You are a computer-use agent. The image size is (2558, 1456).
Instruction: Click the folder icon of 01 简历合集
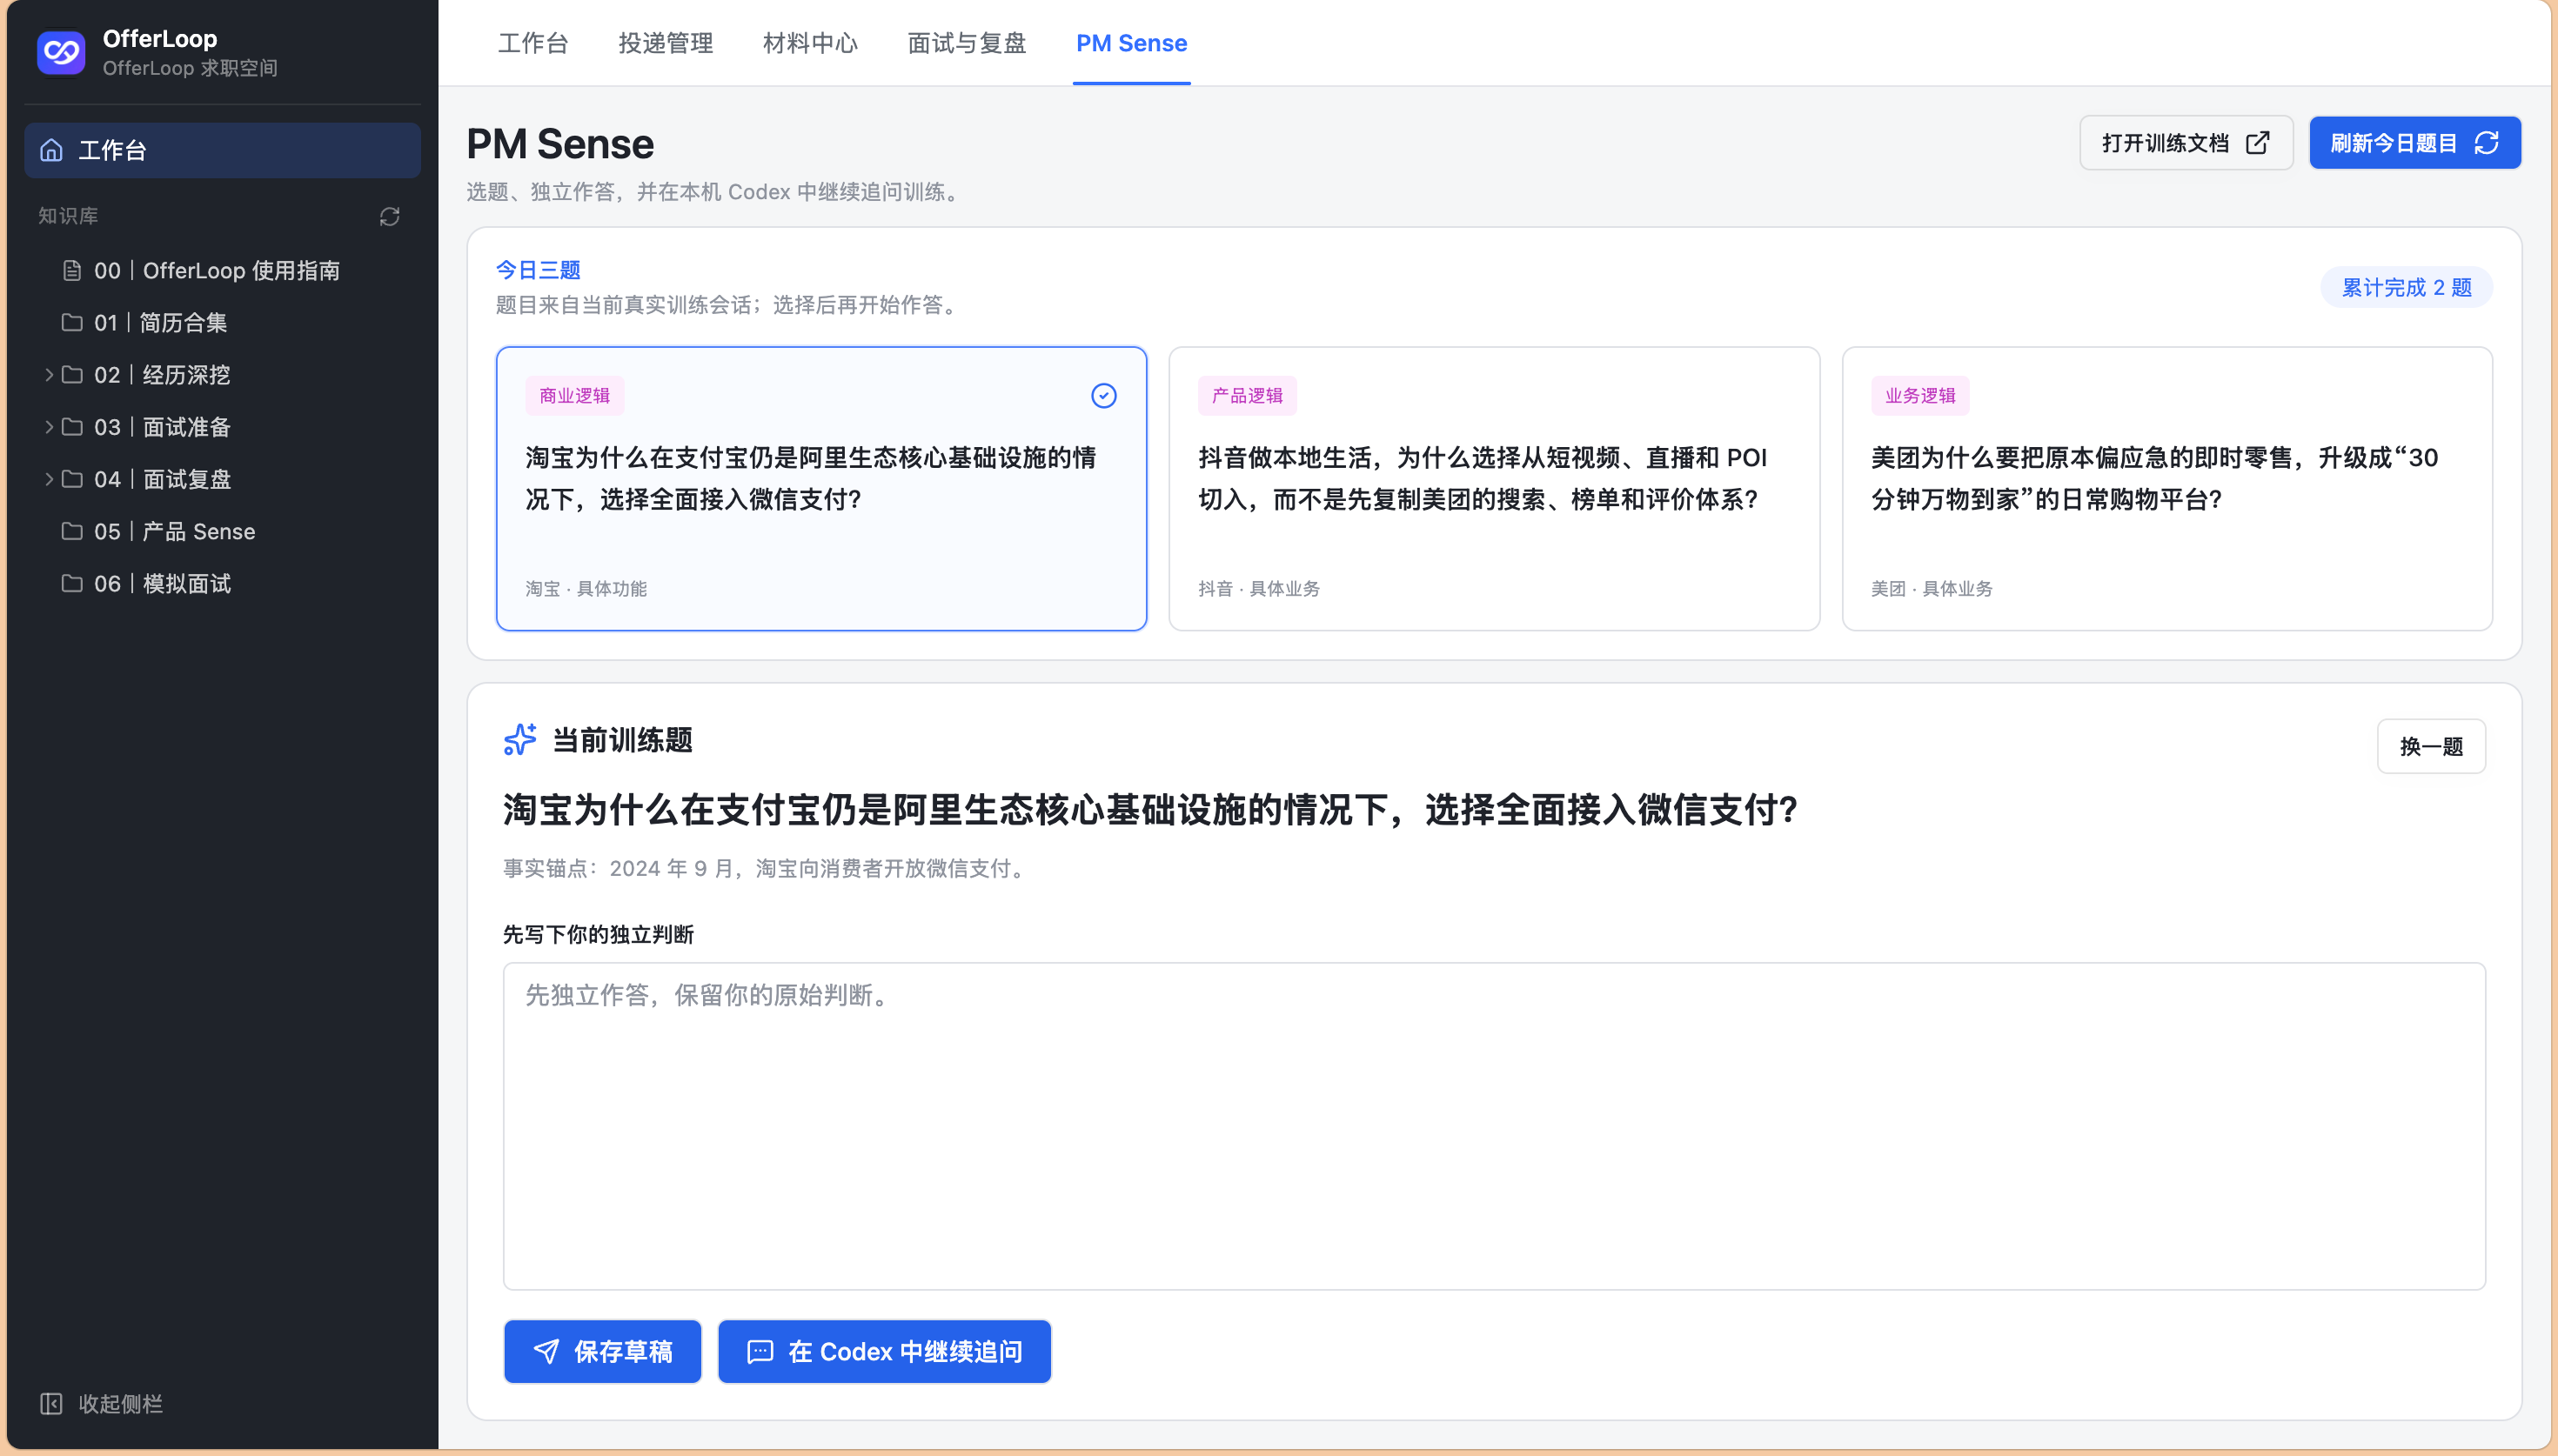click(72, 322)
